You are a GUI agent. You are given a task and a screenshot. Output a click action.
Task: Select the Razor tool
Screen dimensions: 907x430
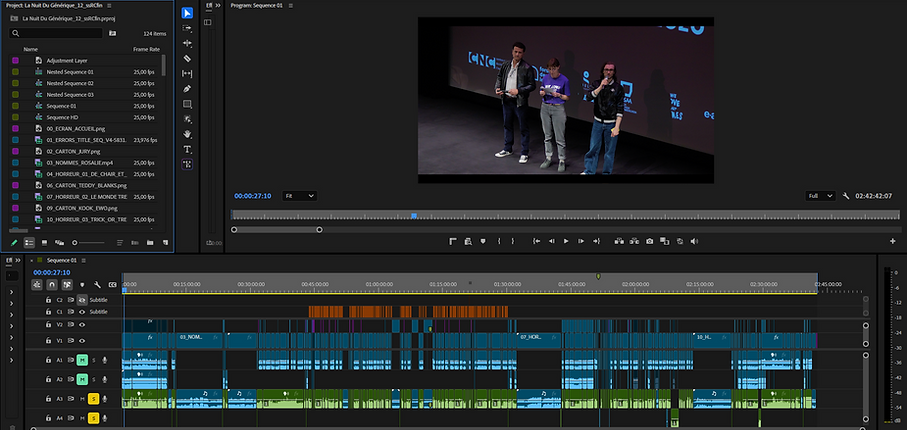(187, 58)
